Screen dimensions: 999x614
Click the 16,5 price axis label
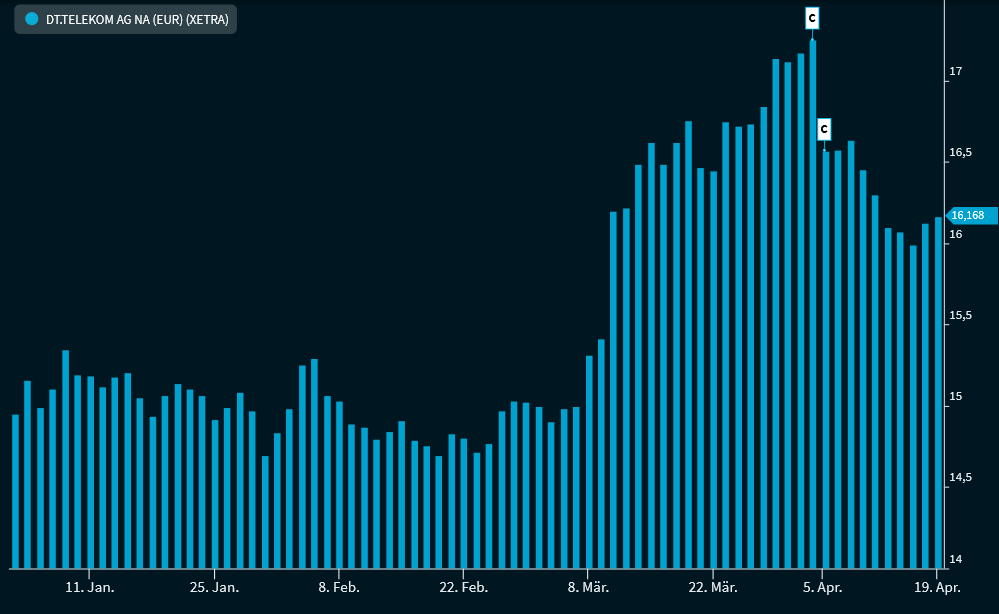[960, 152]
